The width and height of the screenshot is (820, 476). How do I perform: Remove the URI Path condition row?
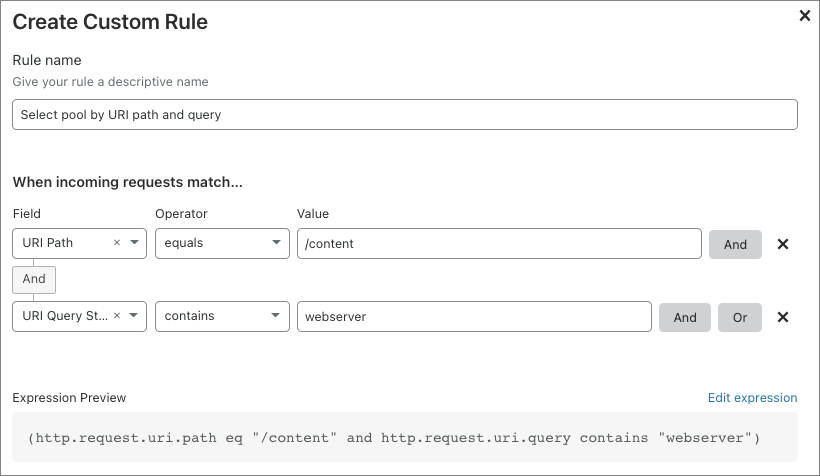point(783,244)
